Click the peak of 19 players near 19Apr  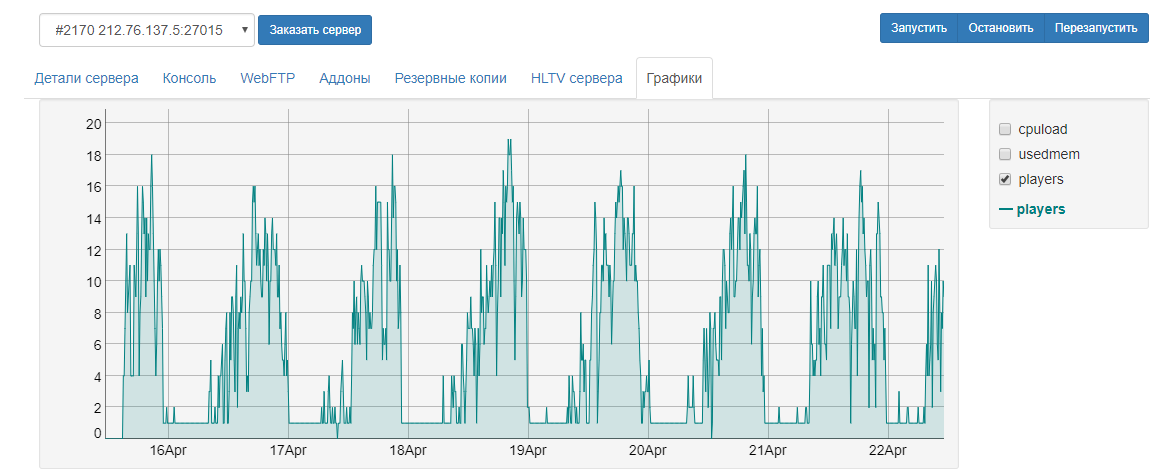[x=509, y=140]
